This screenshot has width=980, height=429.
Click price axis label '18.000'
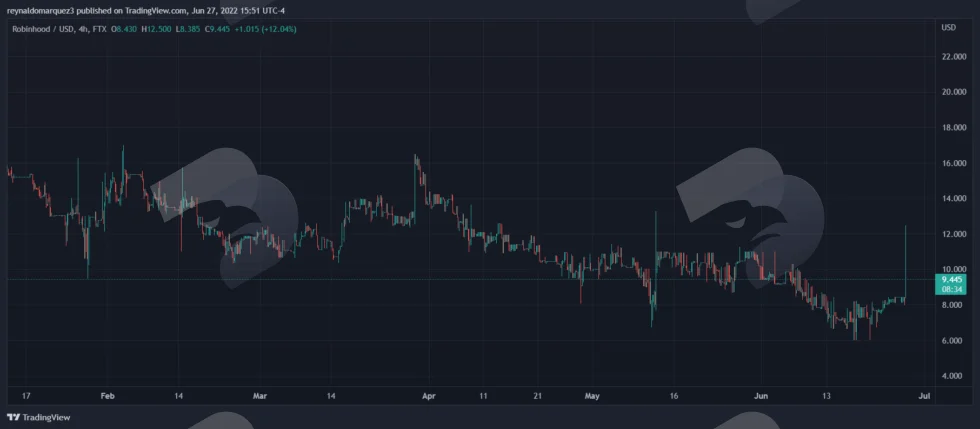point(954,128)
